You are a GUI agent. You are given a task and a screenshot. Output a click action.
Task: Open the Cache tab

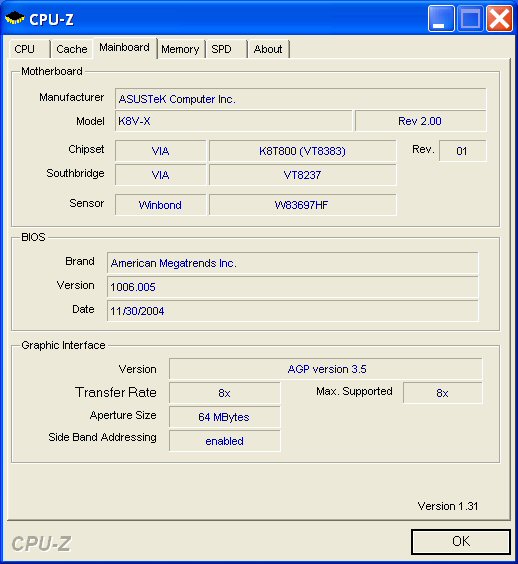[x=72, y=49]
